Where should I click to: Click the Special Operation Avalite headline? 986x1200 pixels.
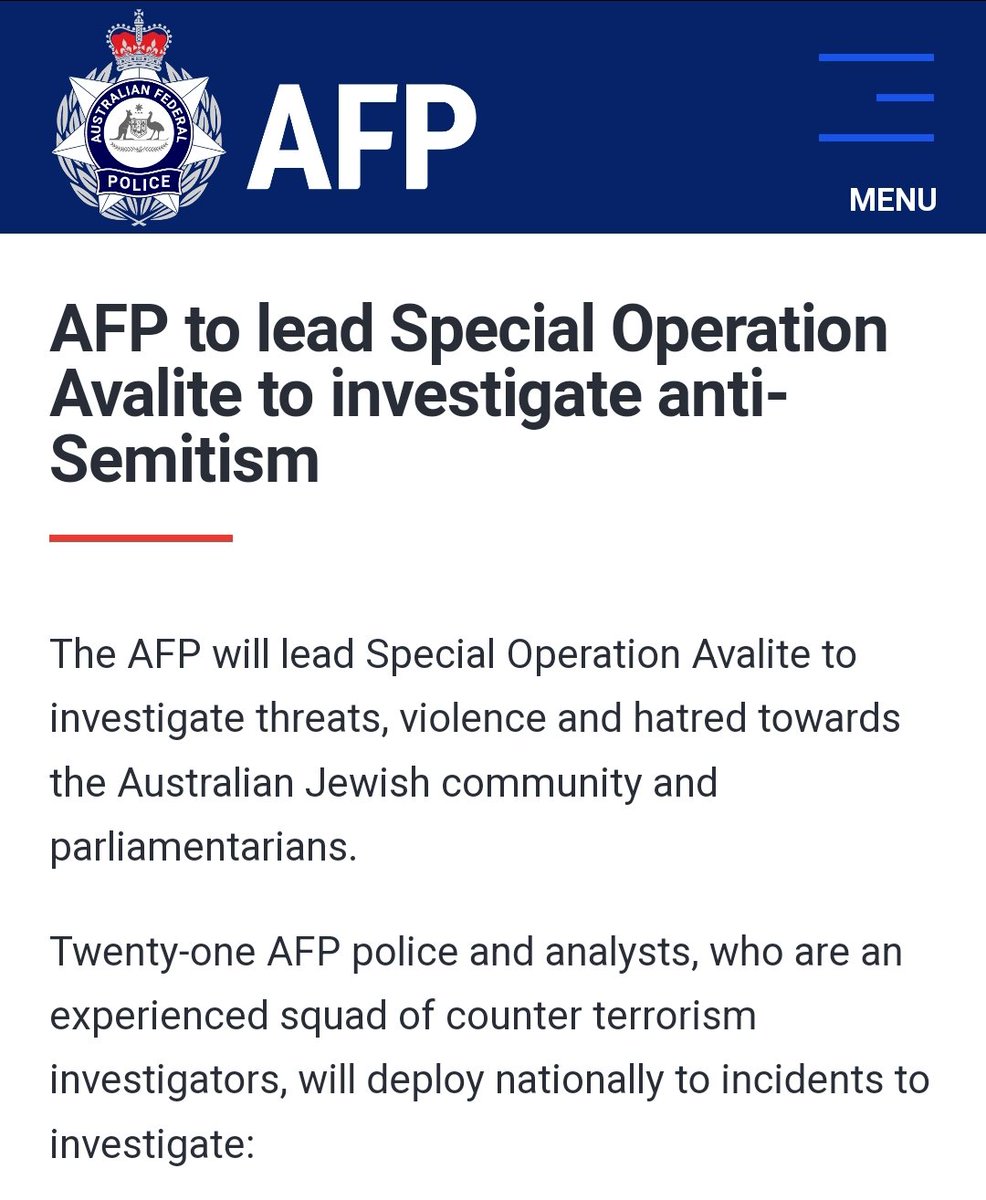(468, 395)
